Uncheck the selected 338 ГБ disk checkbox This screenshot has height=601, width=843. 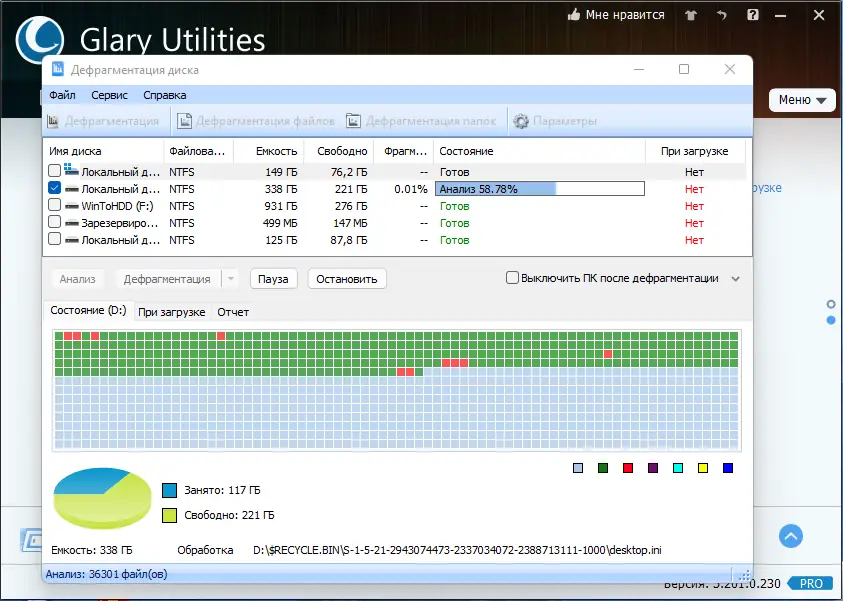[54, 188]
